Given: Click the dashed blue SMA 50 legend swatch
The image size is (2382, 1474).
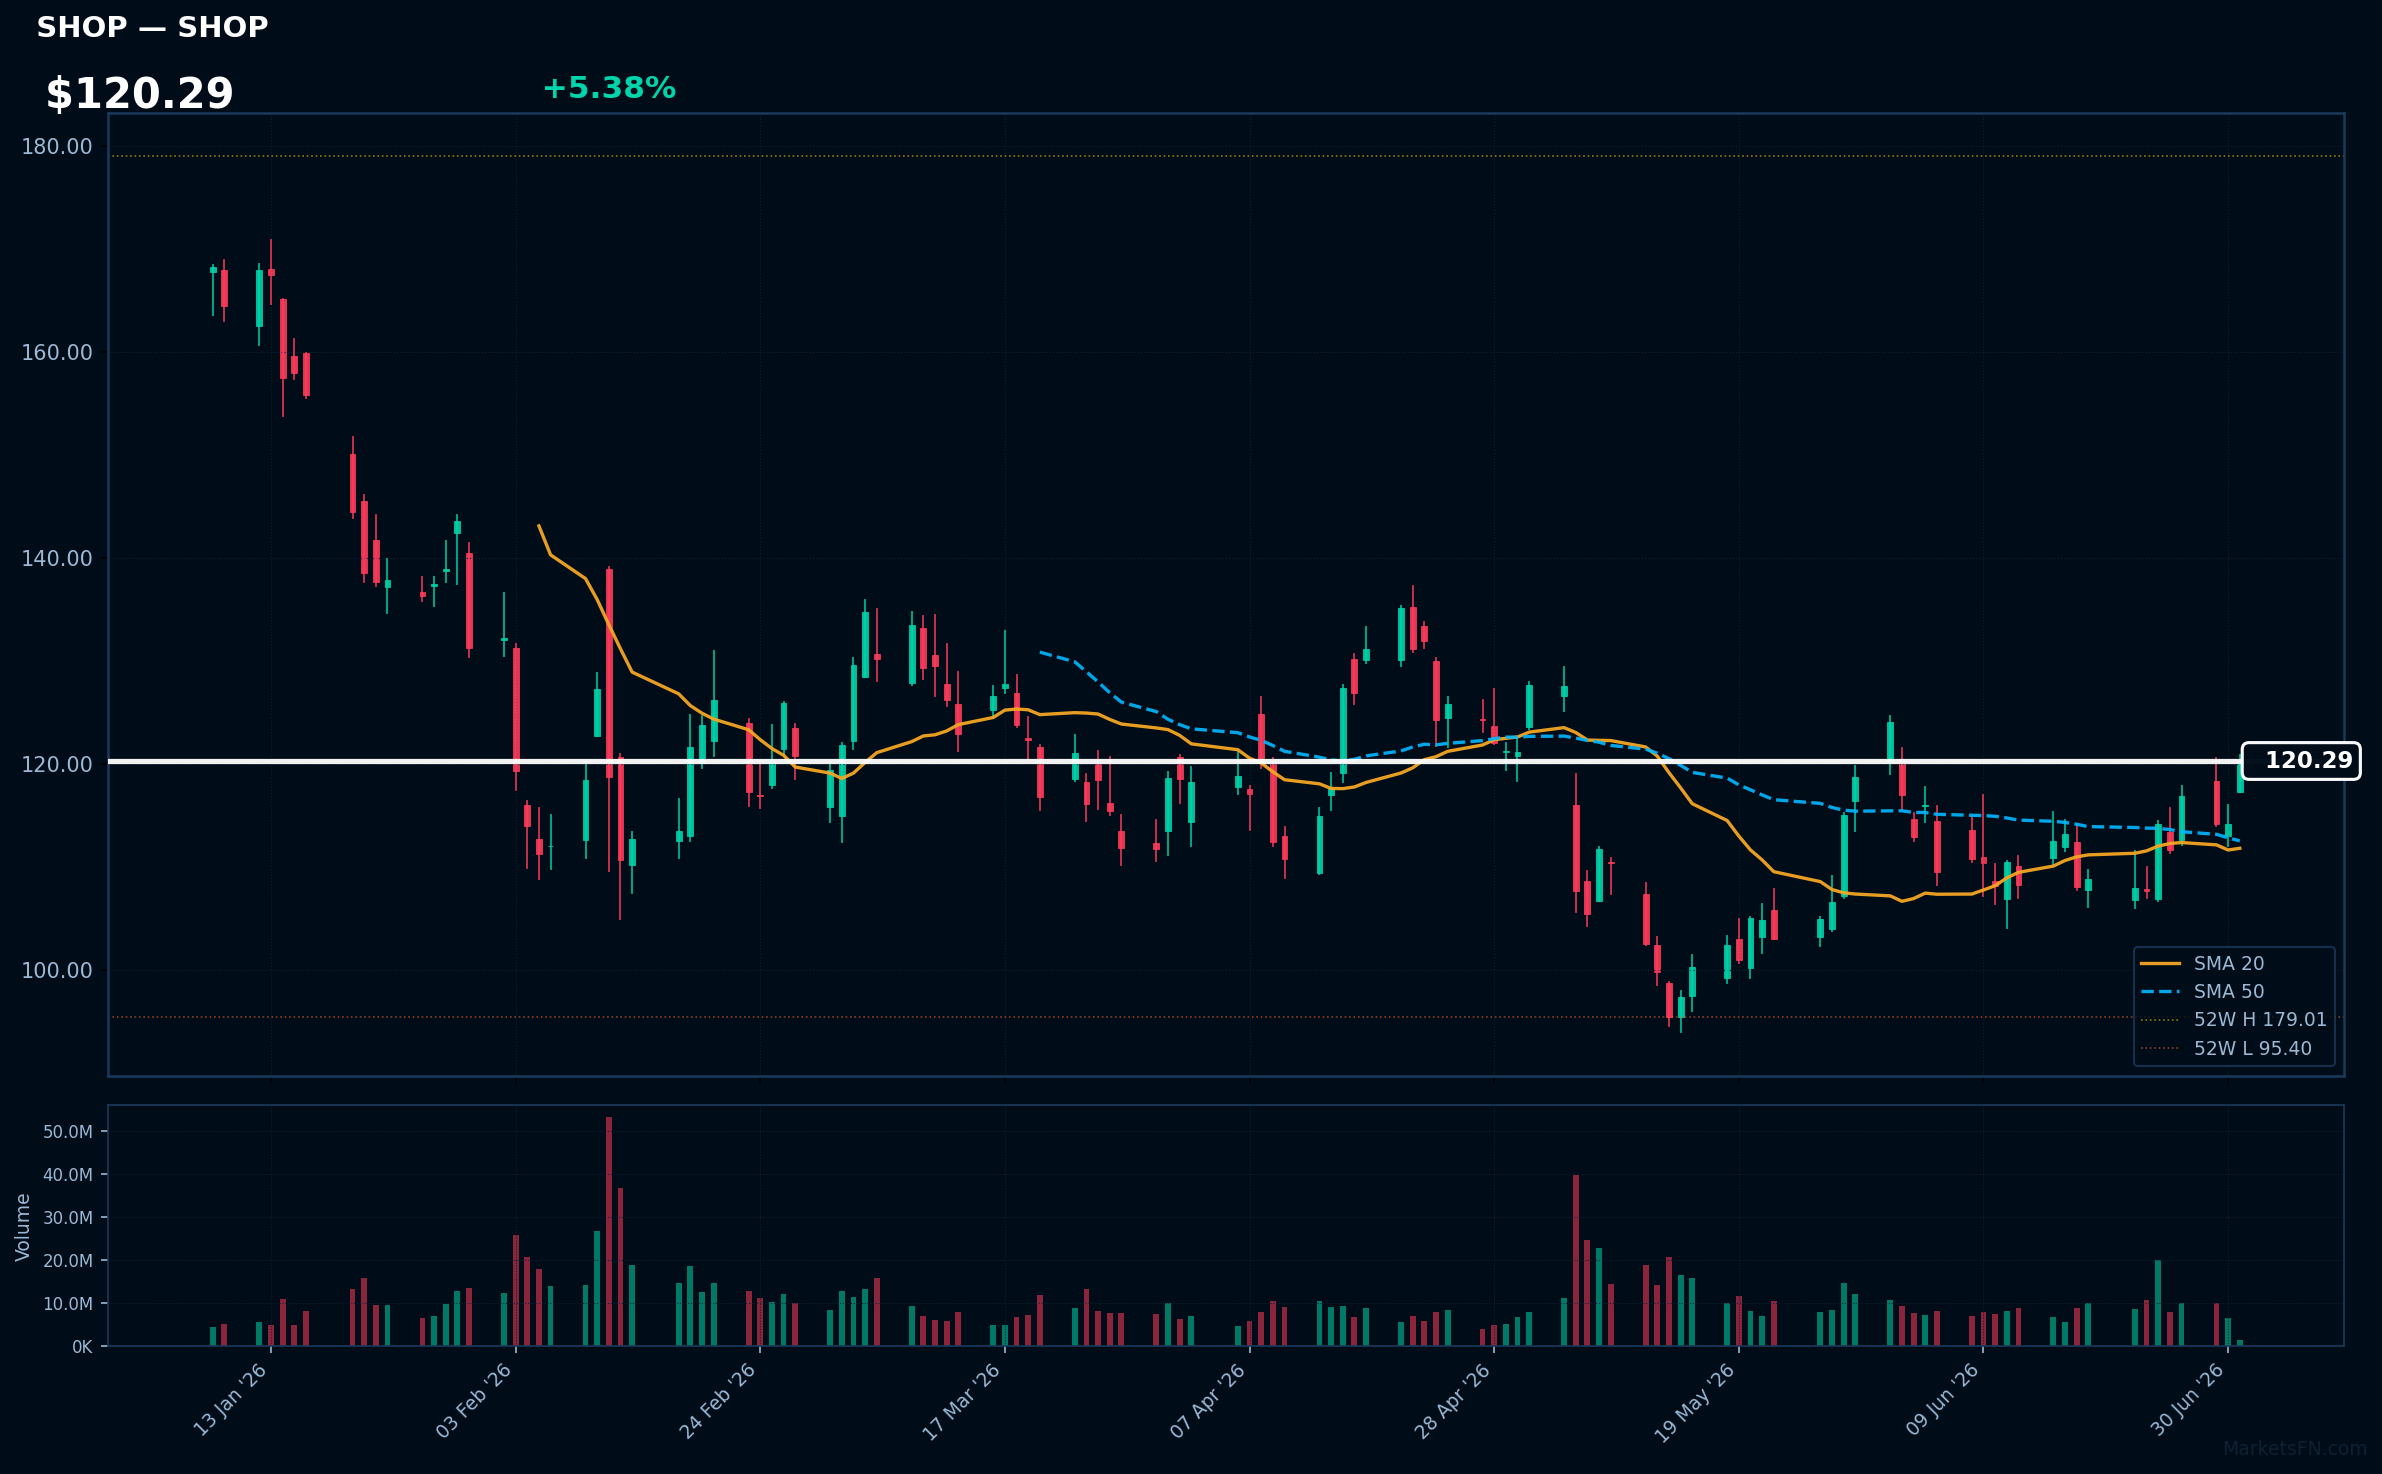Looking at the screenshot, I should [2160, 991].
